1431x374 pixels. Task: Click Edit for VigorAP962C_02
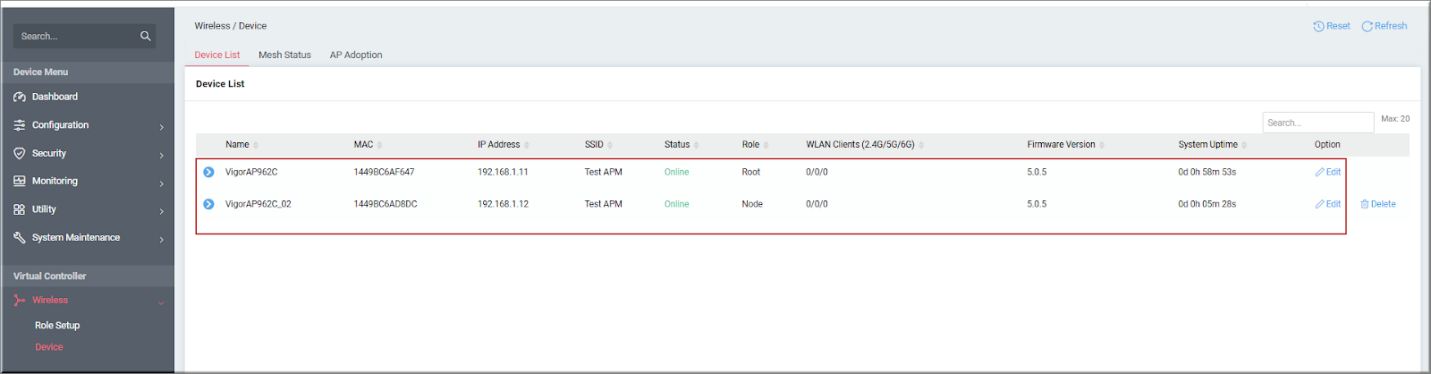tap(1328, 204)
